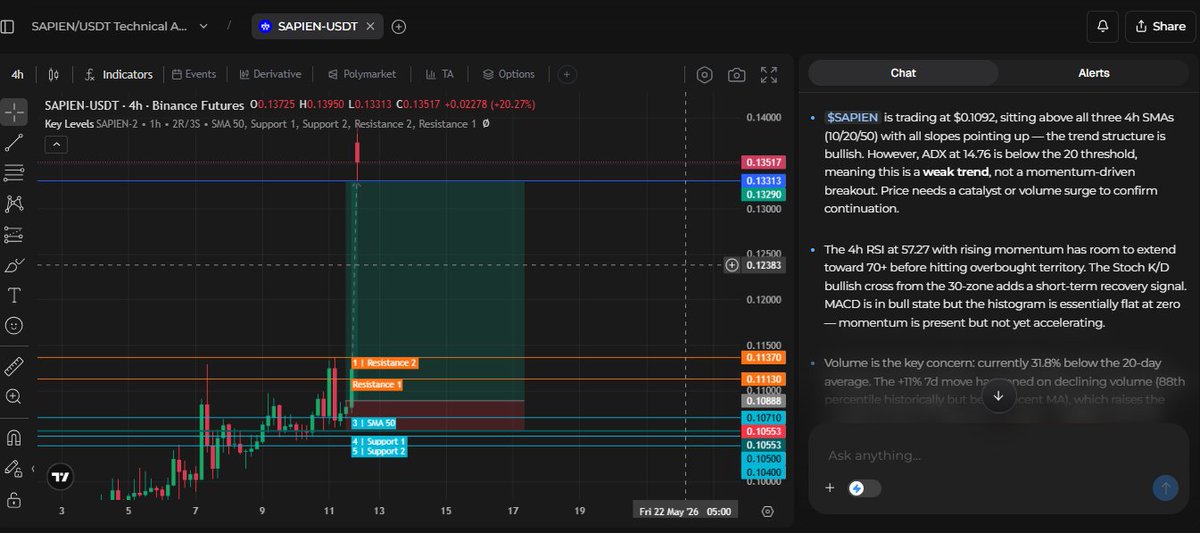Click the Support 2 level label

pos(379,451)
